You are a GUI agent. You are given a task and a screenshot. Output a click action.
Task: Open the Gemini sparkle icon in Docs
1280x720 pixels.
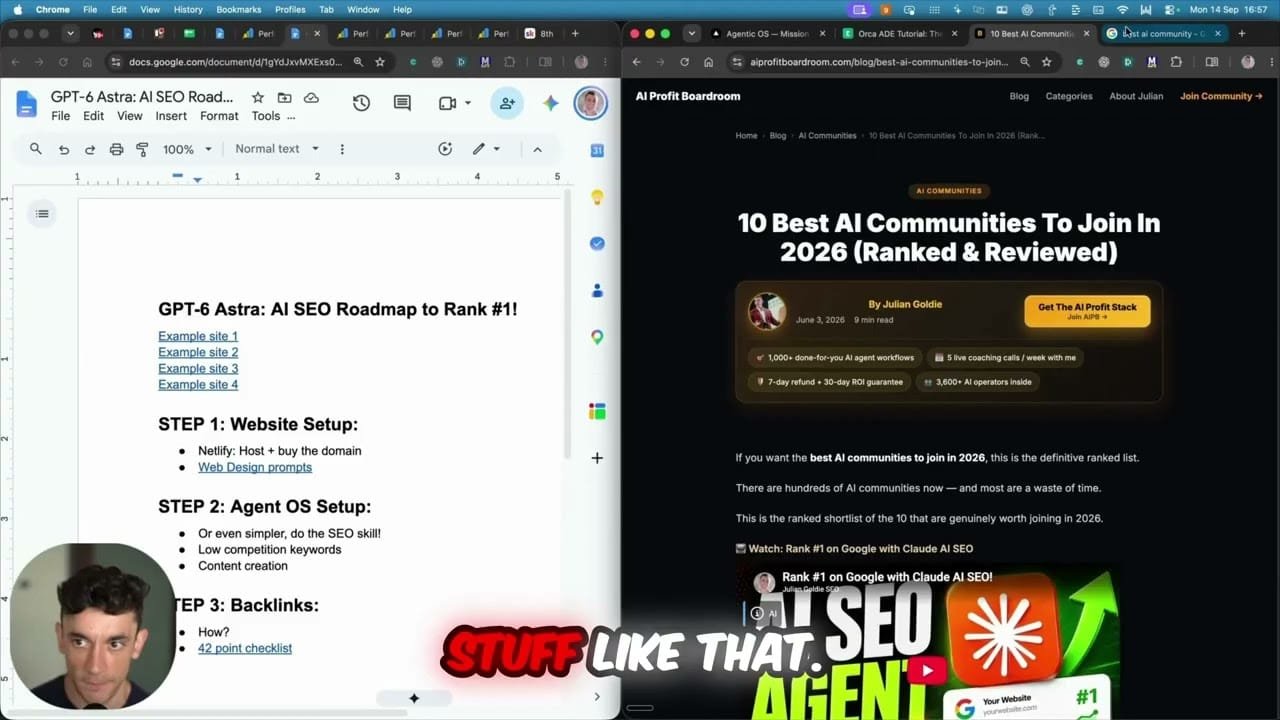550,103
